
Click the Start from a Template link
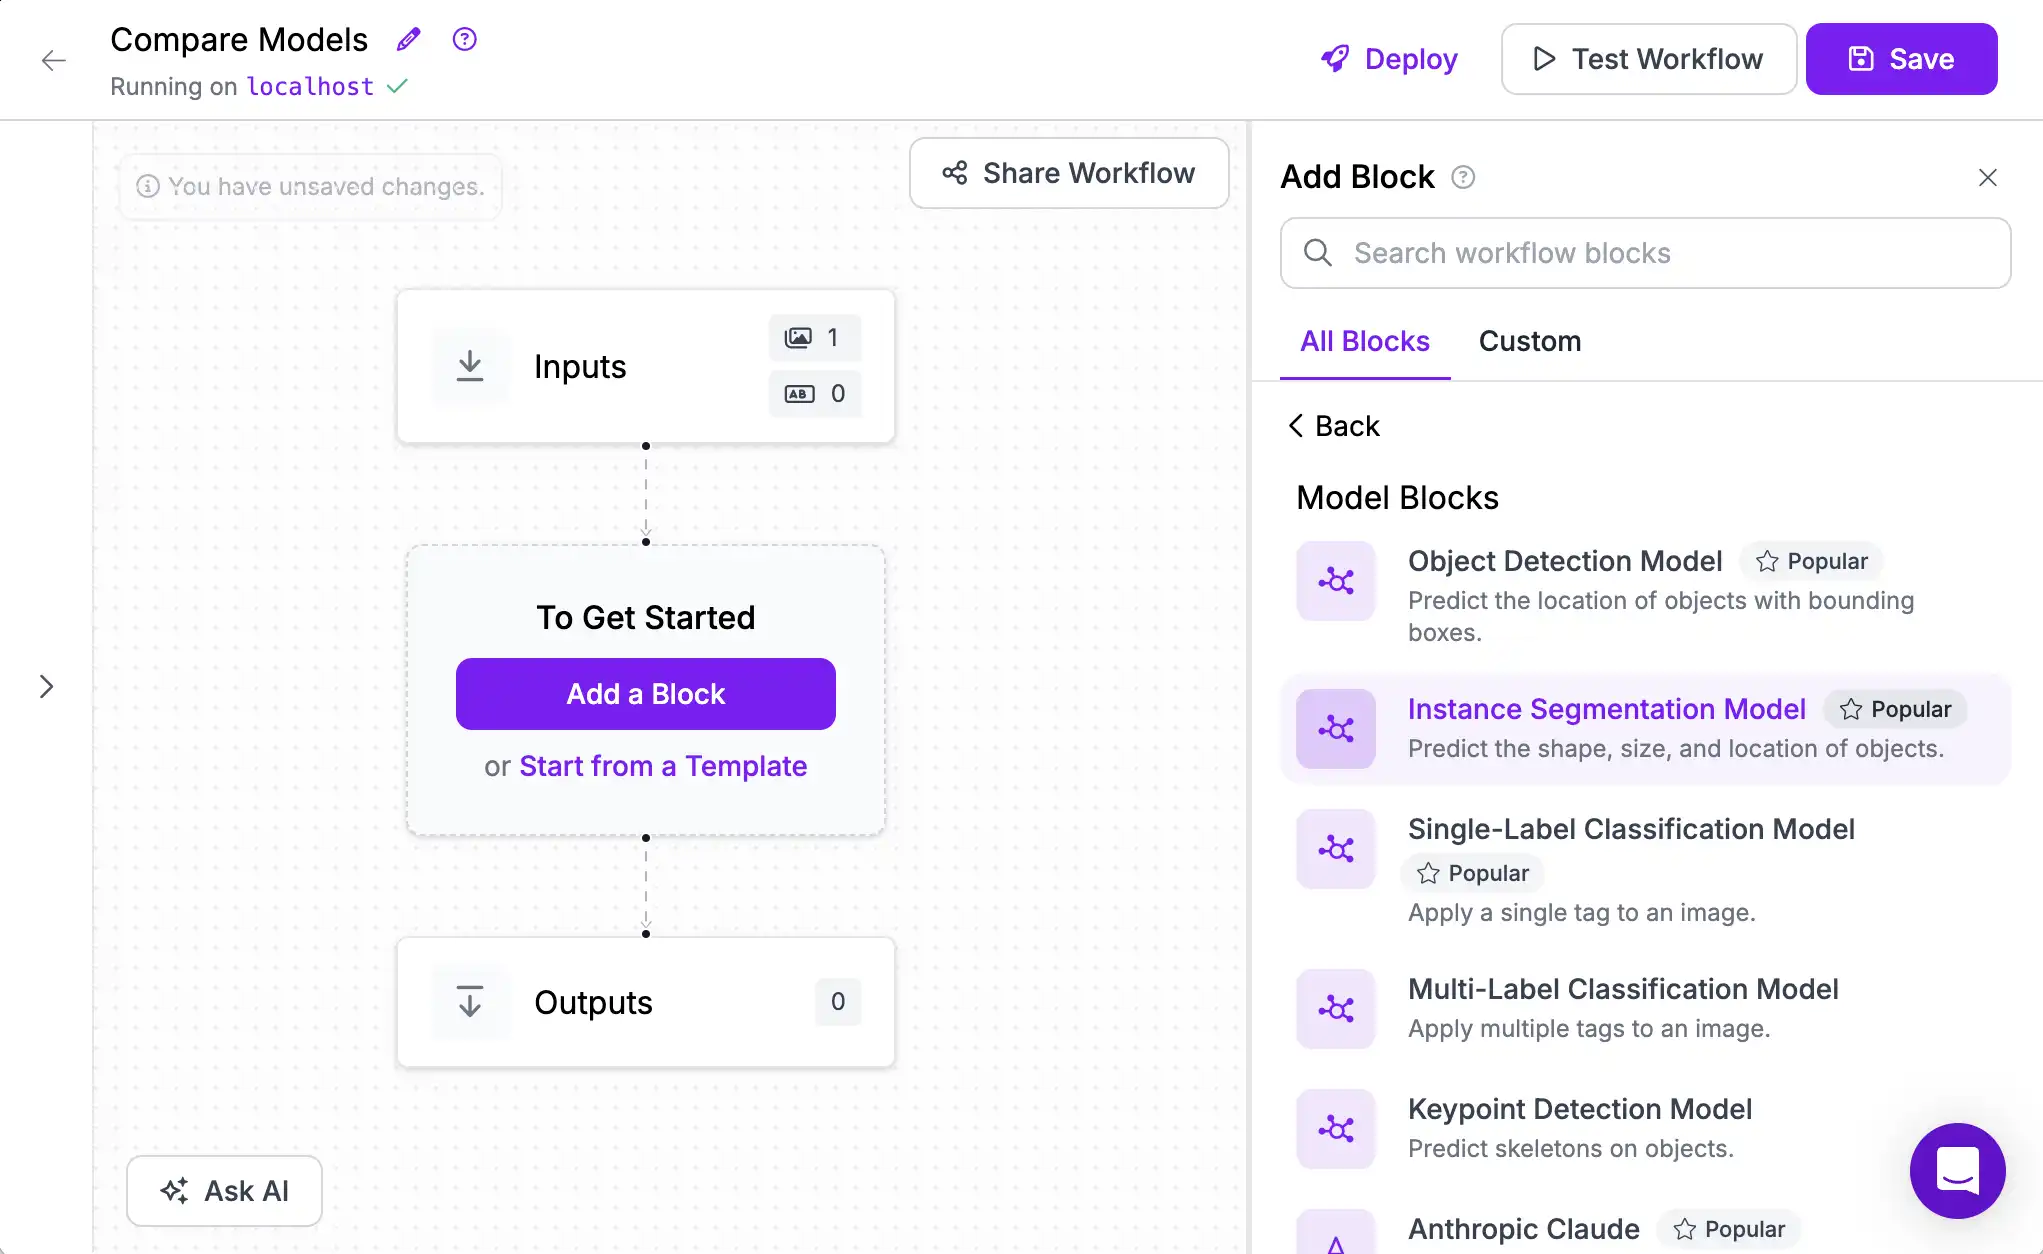663,765
